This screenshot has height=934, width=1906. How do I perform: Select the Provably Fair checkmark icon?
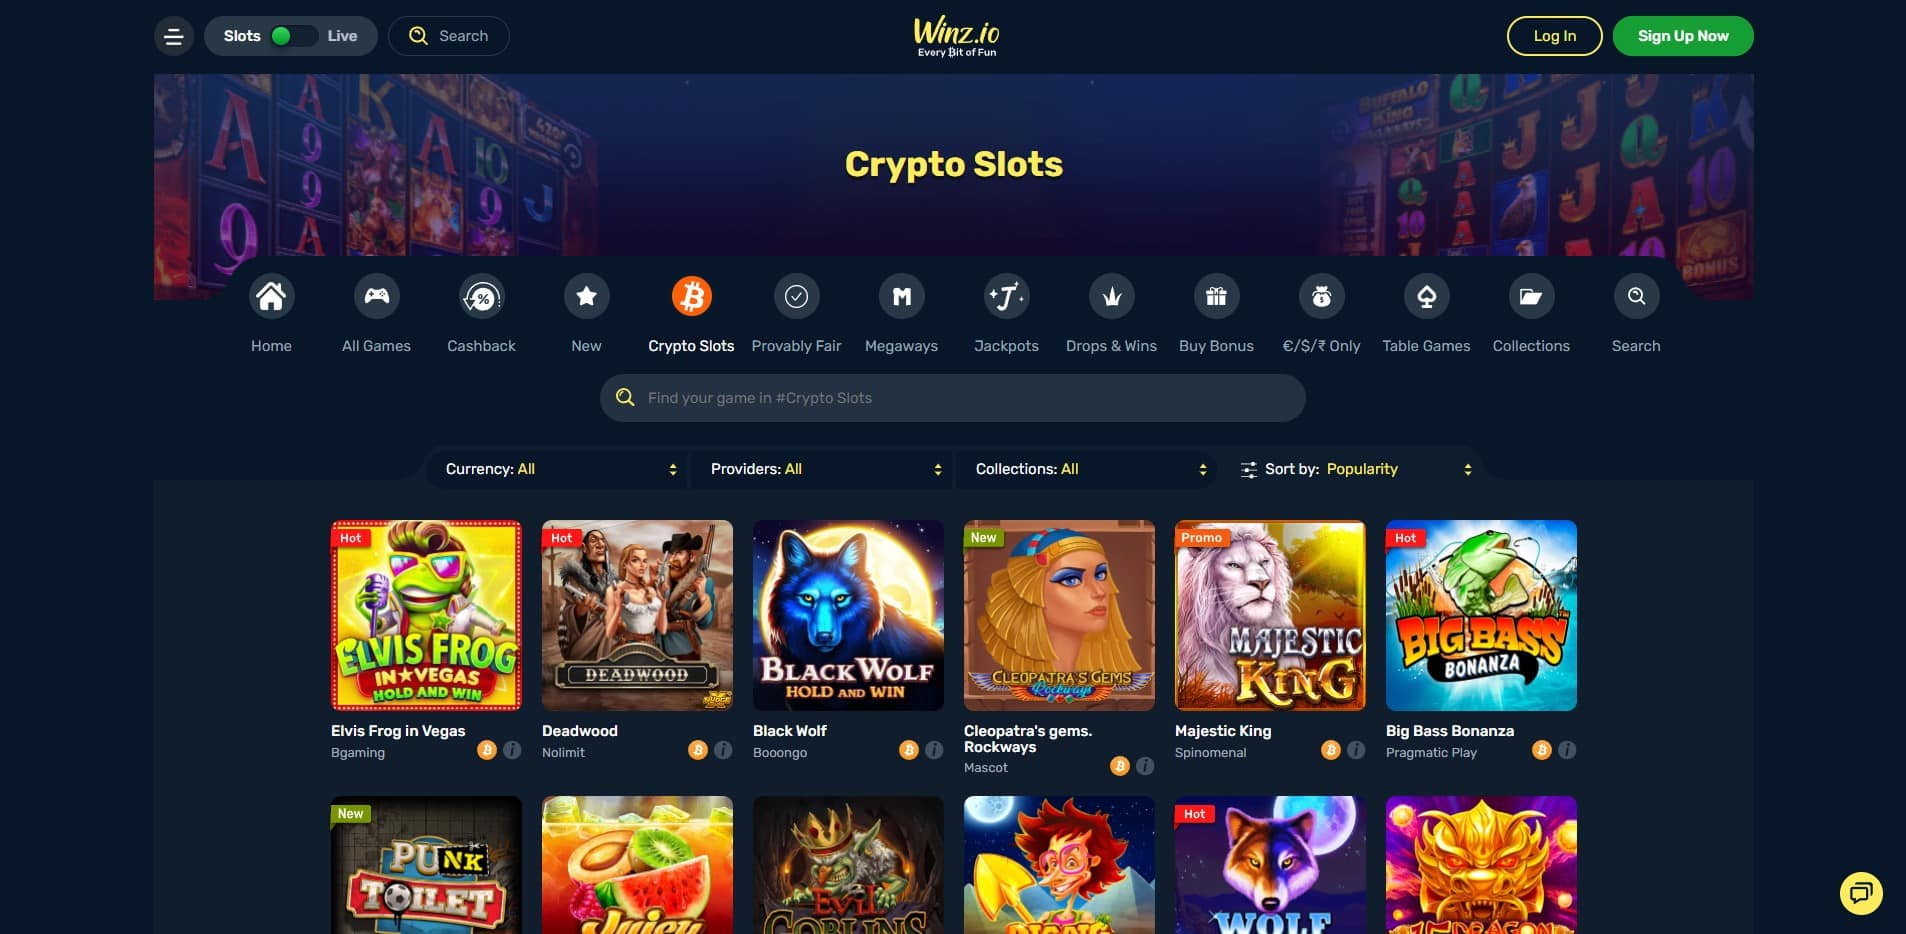tap(796, 296)
